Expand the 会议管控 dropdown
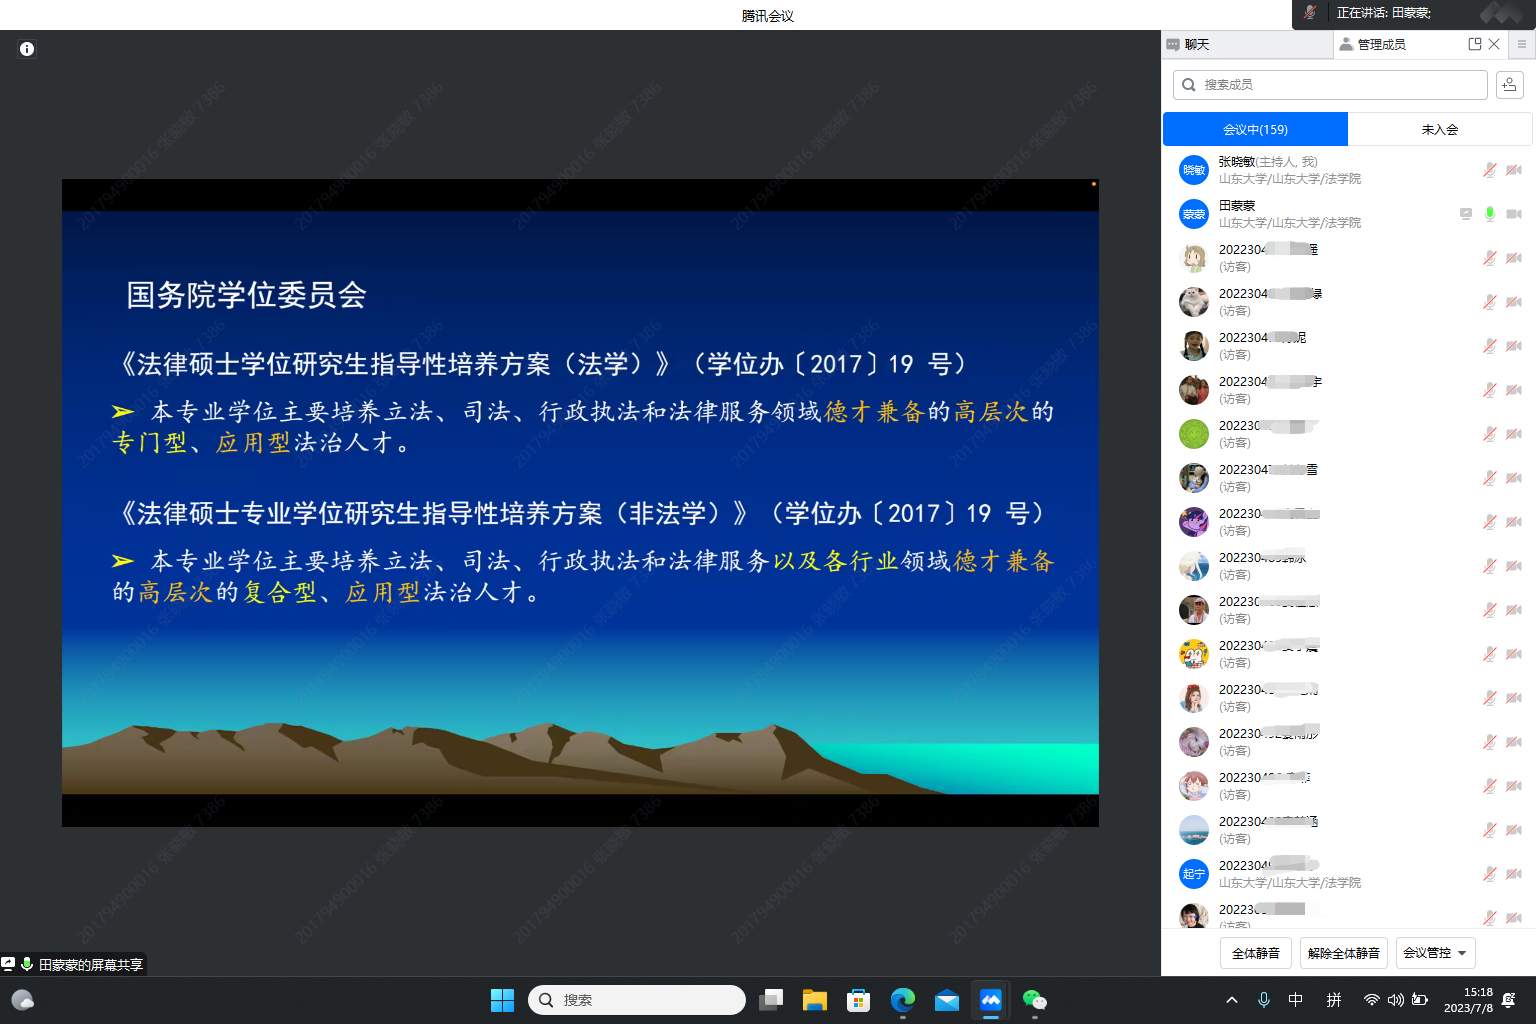 point(1435,953)
